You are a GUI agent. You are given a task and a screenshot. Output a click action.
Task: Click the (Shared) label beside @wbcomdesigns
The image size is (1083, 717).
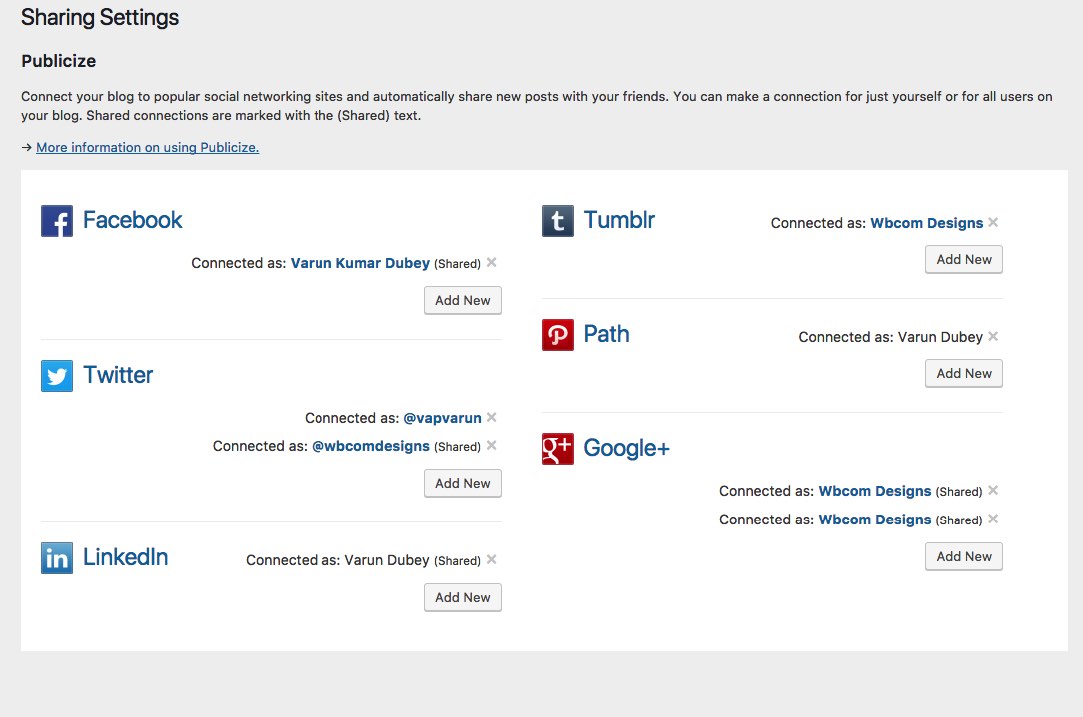point(457,447)
